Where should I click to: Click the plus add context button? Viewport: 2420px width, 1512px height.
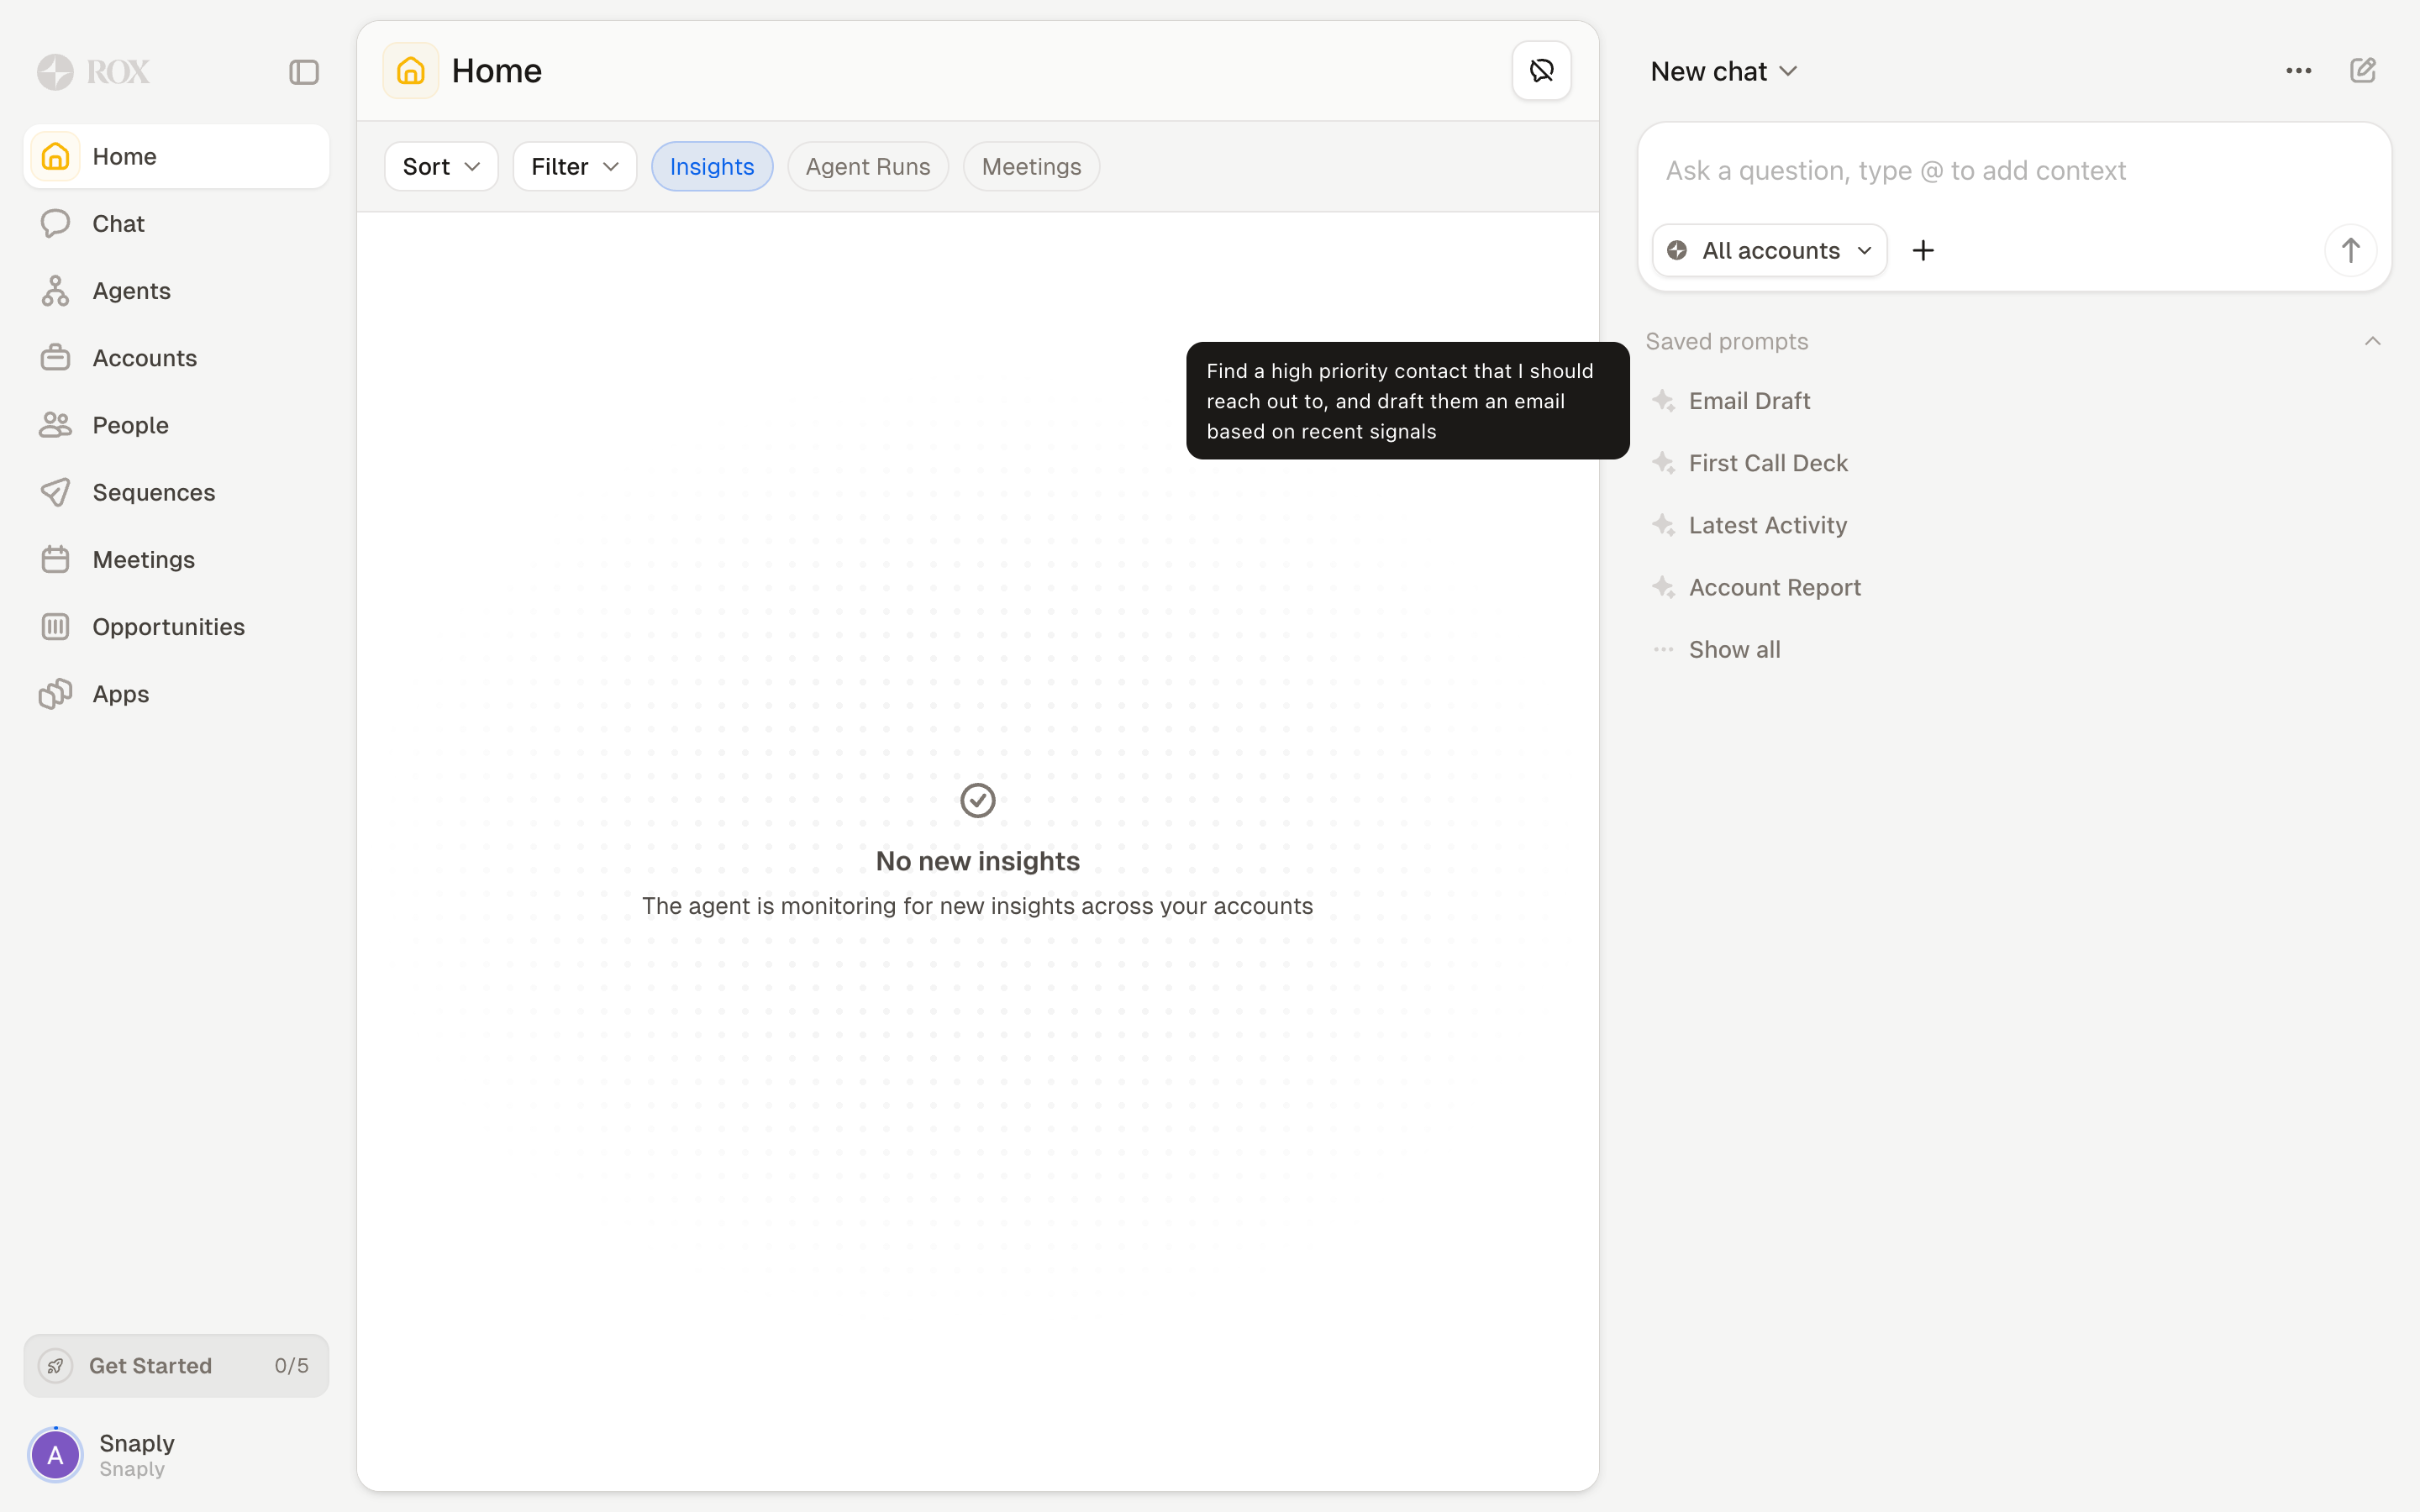click(x=1923, y=250)
